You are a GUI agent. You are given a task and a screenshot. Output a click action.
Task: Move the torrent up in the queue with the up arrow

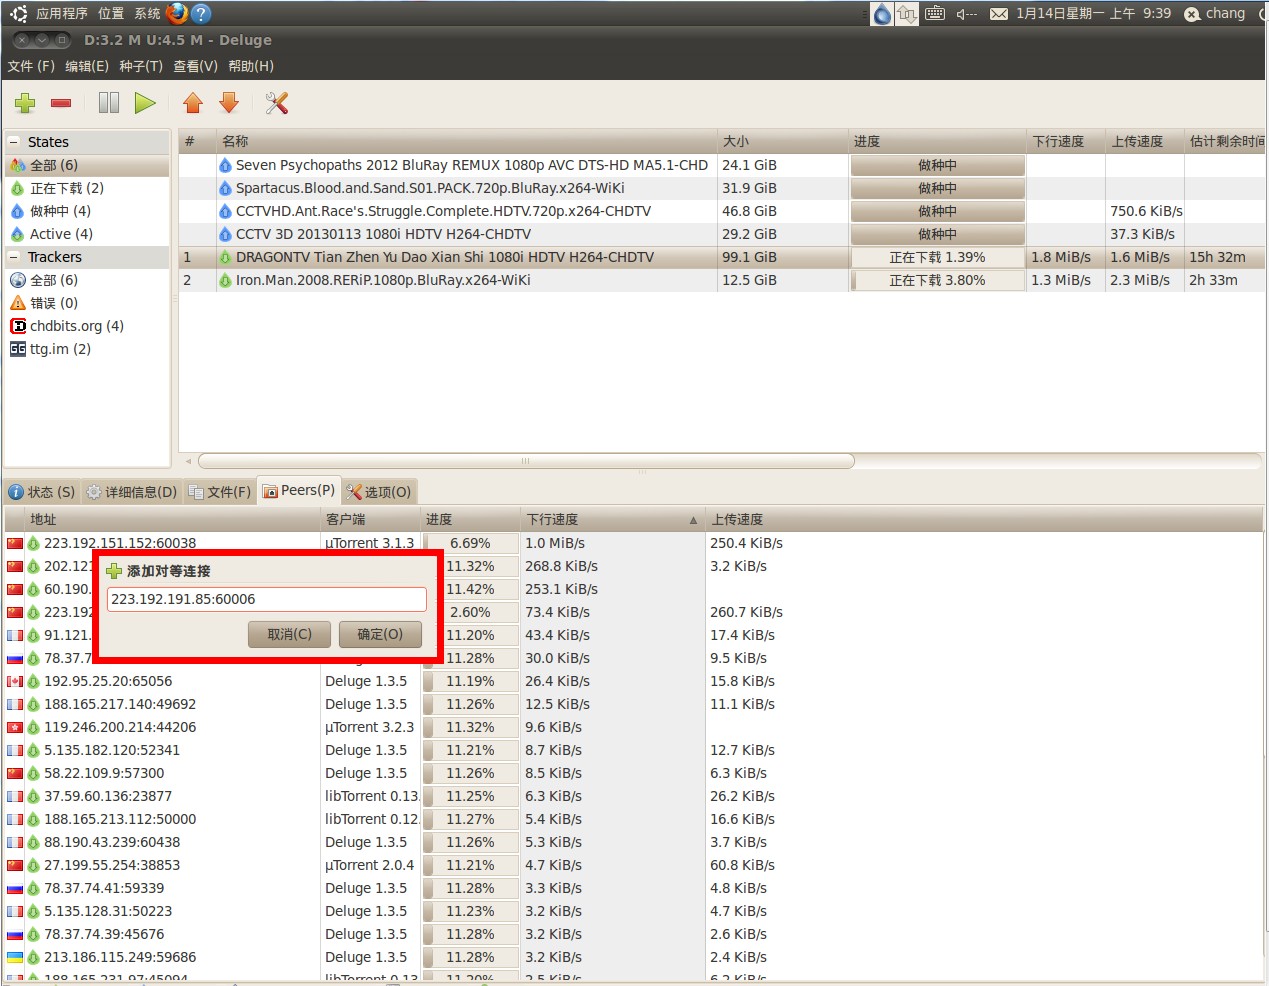pos(193,103)
